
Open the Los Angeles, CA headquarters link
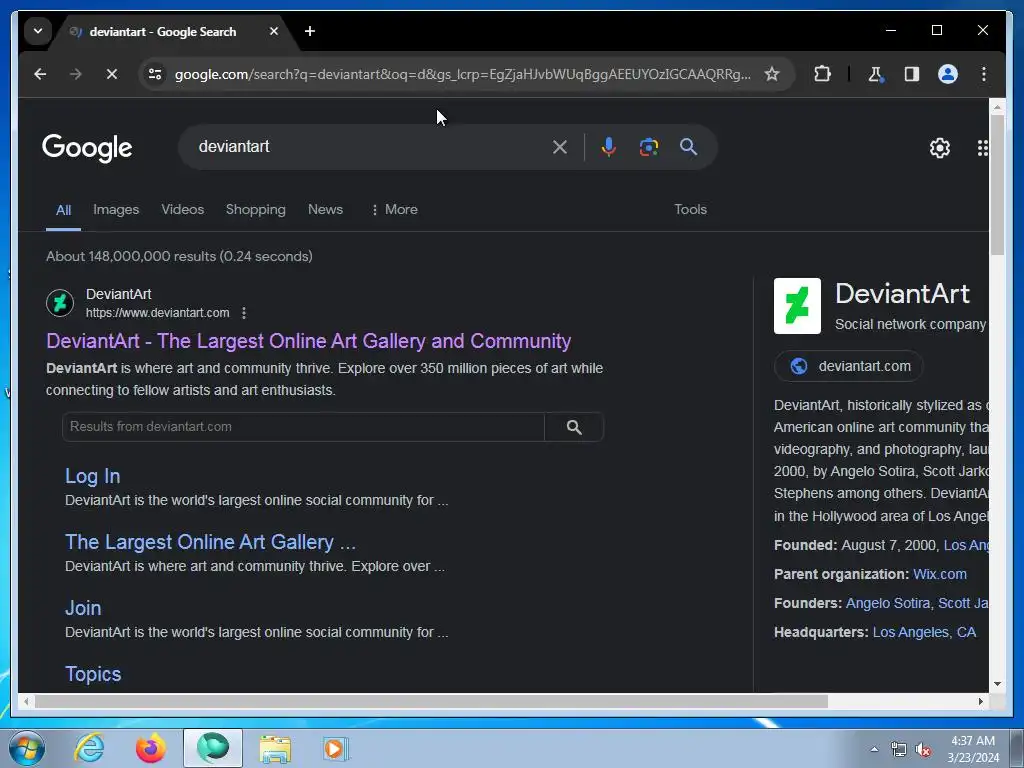[924, 632]
